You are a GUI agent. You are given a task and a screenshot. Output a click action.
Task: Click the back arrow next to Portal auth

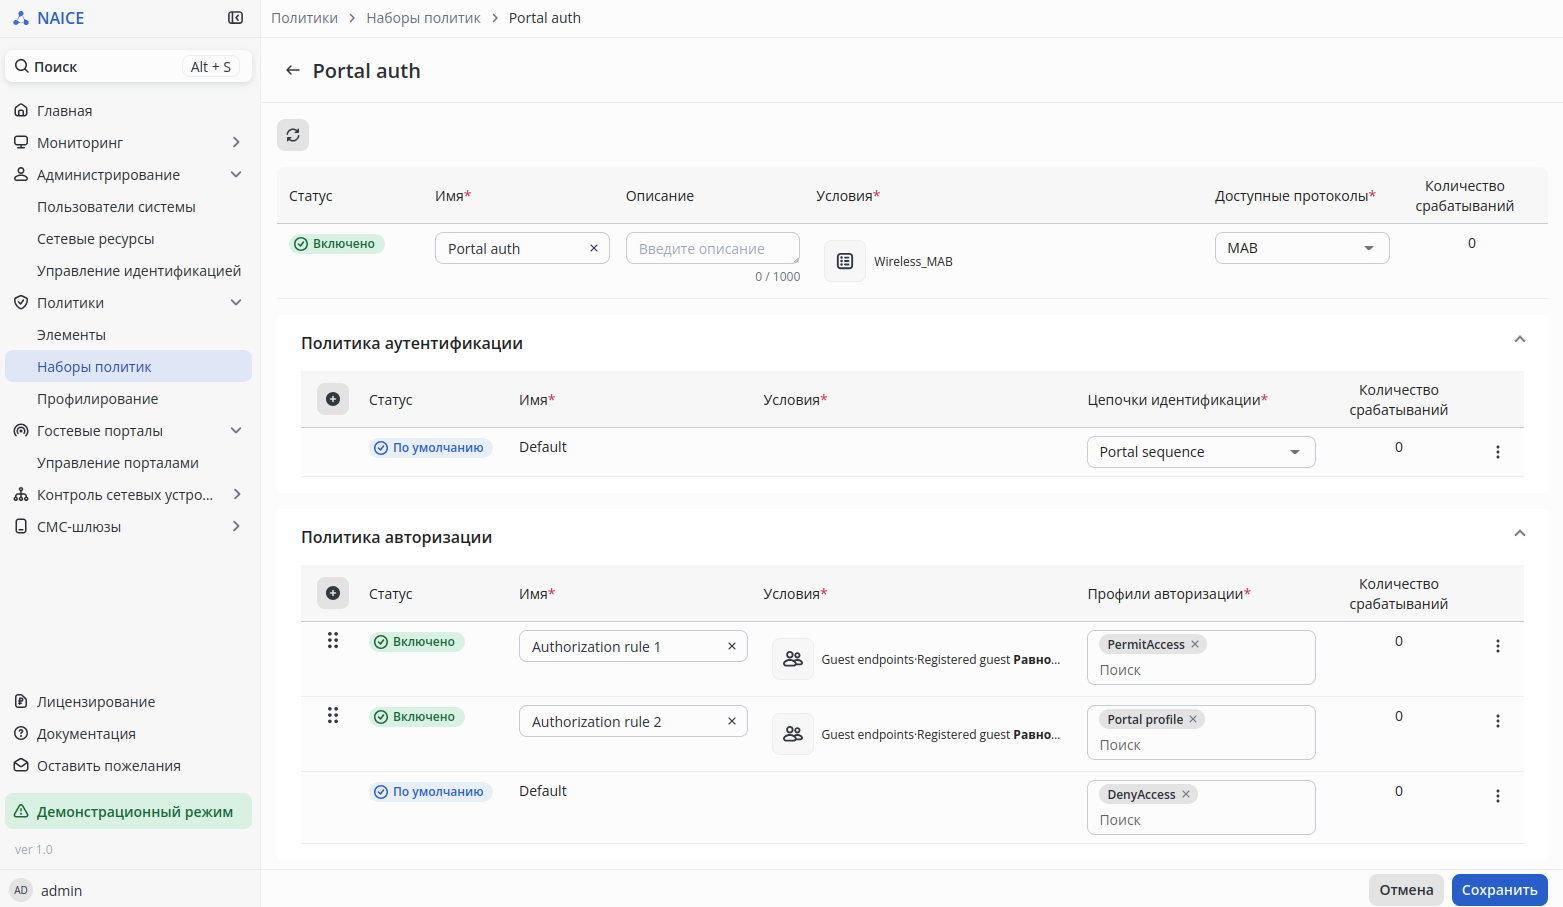click(x=292, y=70)
